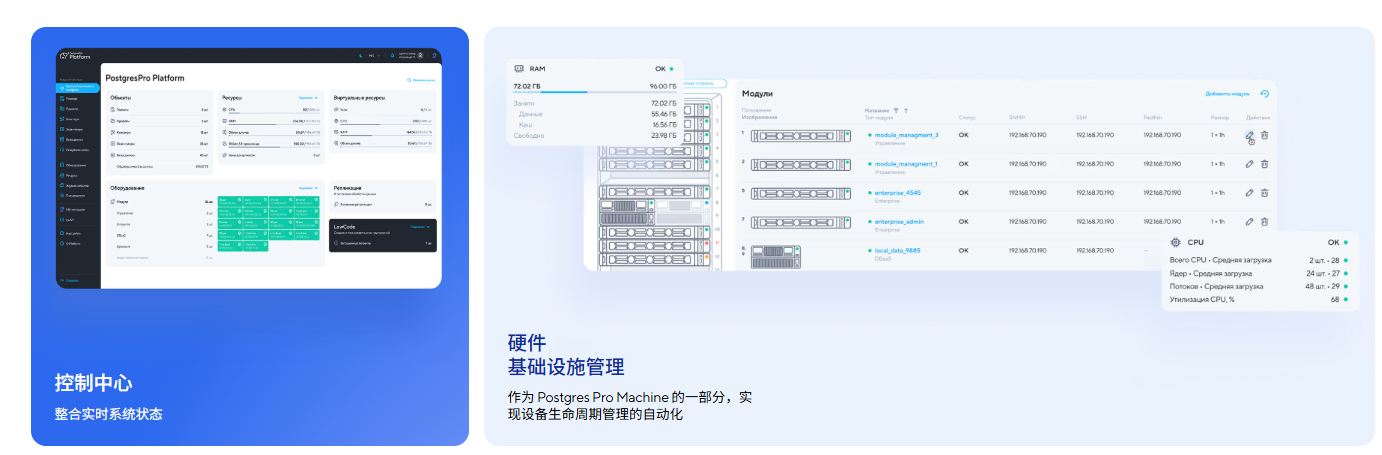This screenshot has height=455, width=1382.
Task: Click the RAM chip icon
Action: pos(518,69)
